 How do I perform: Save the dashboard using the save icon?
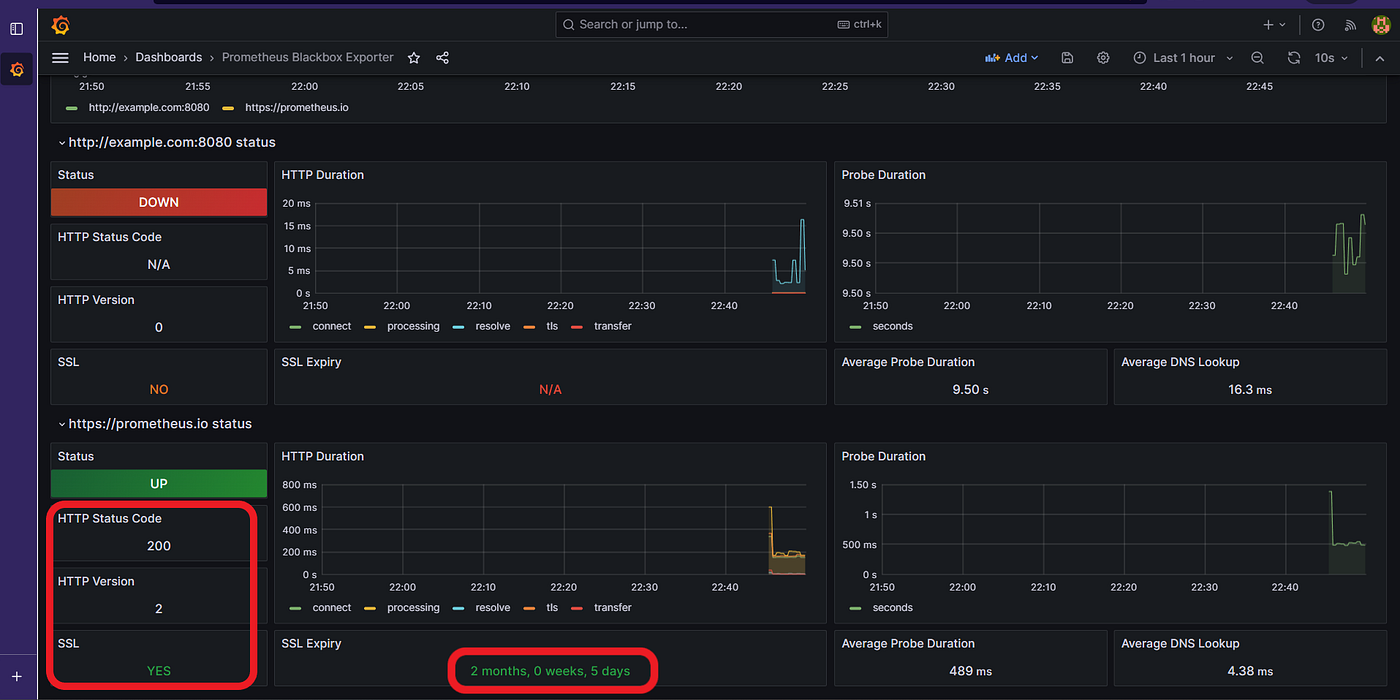[1066, 57]
